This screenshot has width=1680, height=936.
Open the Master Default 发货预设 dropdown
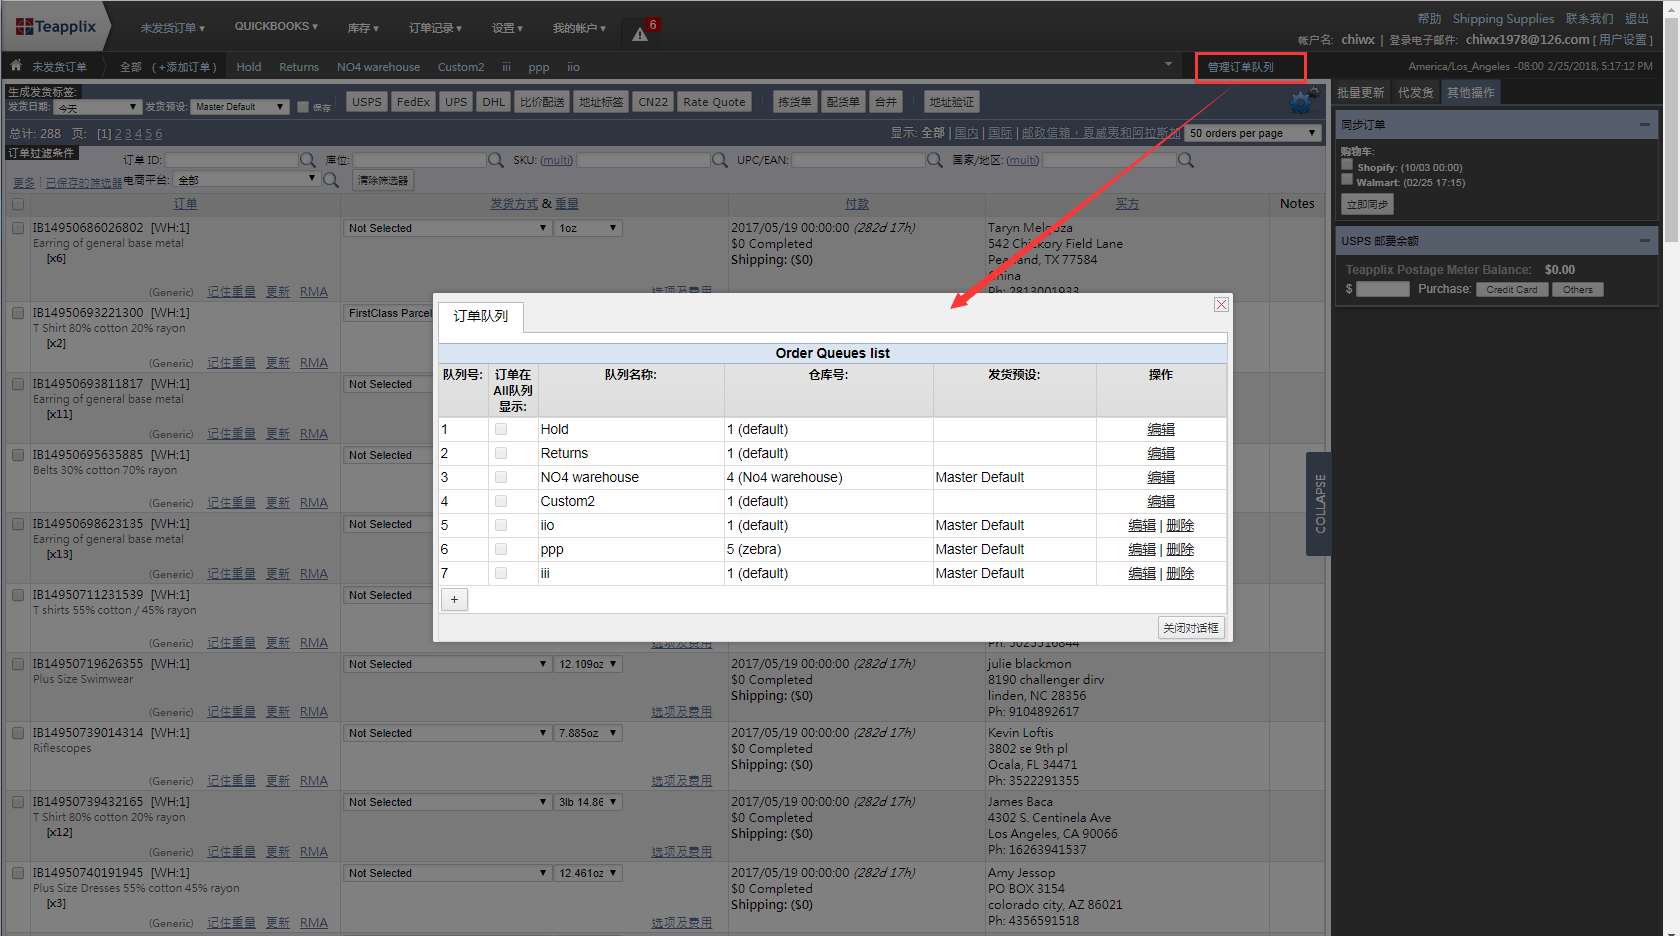[240, 107]
